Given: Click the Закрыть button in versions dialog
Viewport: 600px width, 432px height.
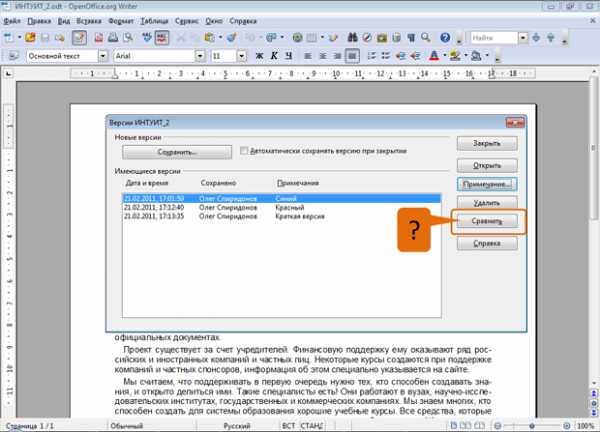Looking at the screenshot, I should (487, 143).
